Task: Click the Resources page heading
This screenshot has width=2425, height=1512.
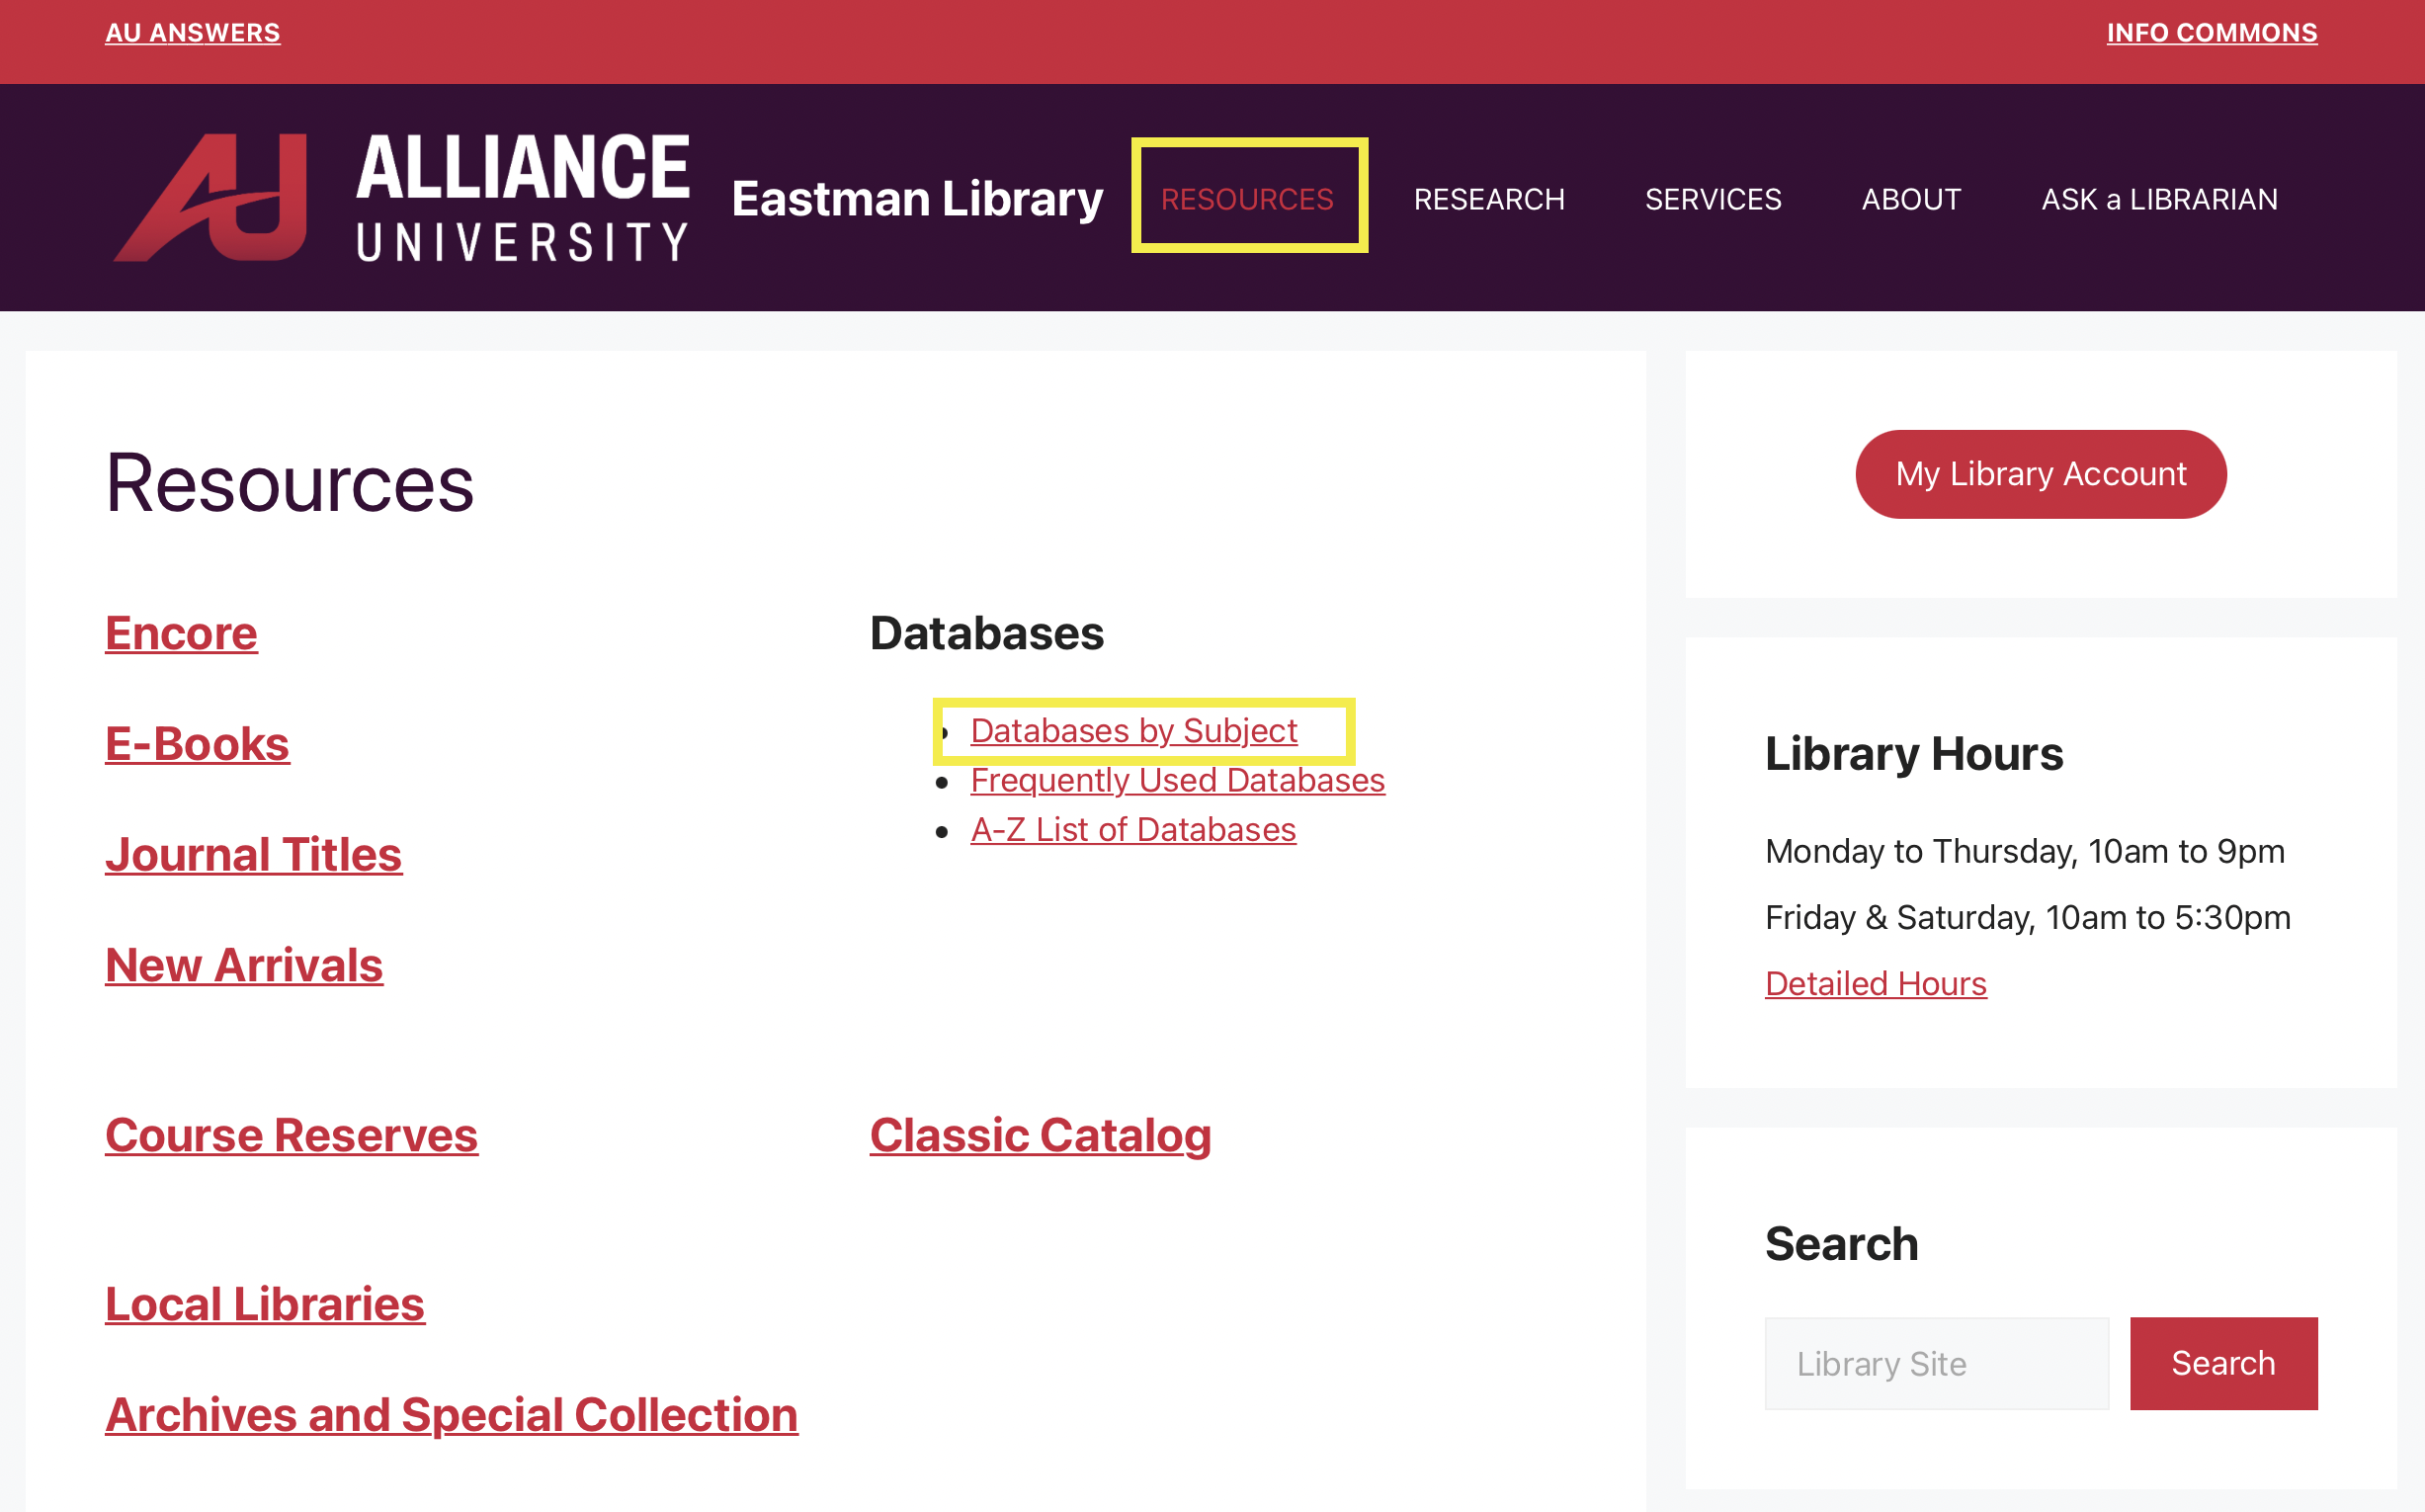Action: click(x=290, y=483)
